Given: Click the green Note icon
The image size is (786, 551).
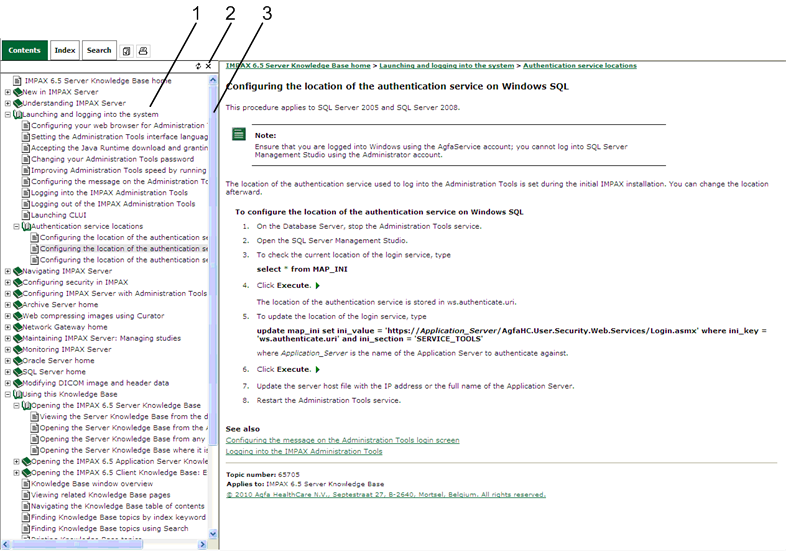Looking at the screenshot, I should tap(239, 134).
